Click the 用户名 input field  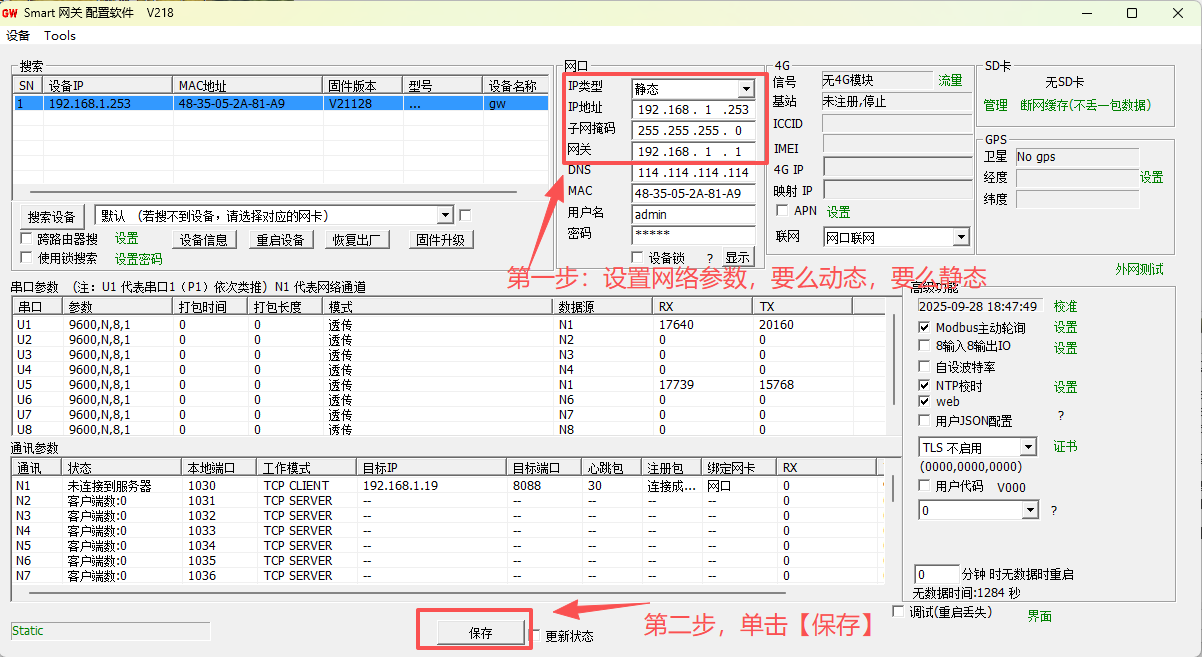click(693, 214)
